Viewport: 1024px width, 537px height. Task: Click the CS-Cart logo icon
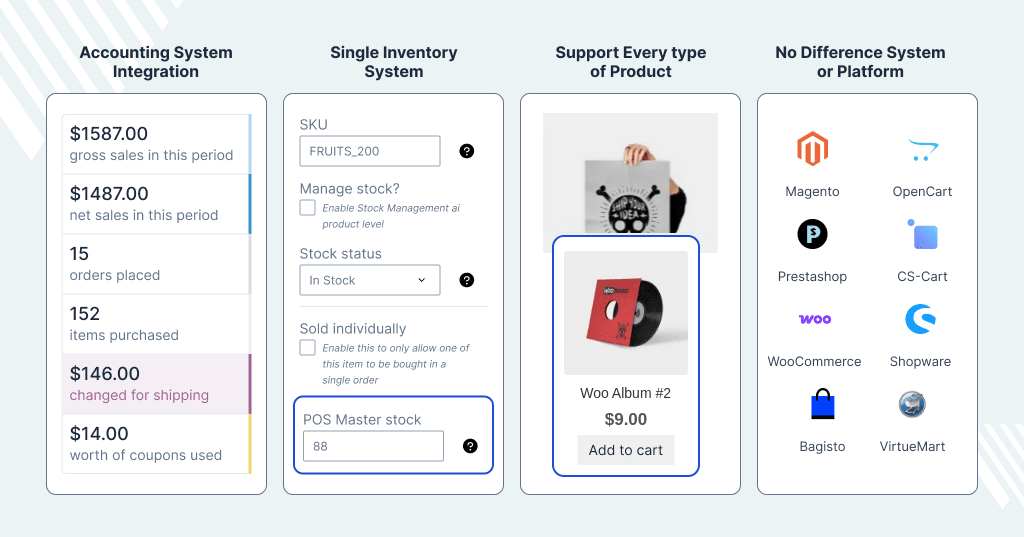click(x=922, y=235)
